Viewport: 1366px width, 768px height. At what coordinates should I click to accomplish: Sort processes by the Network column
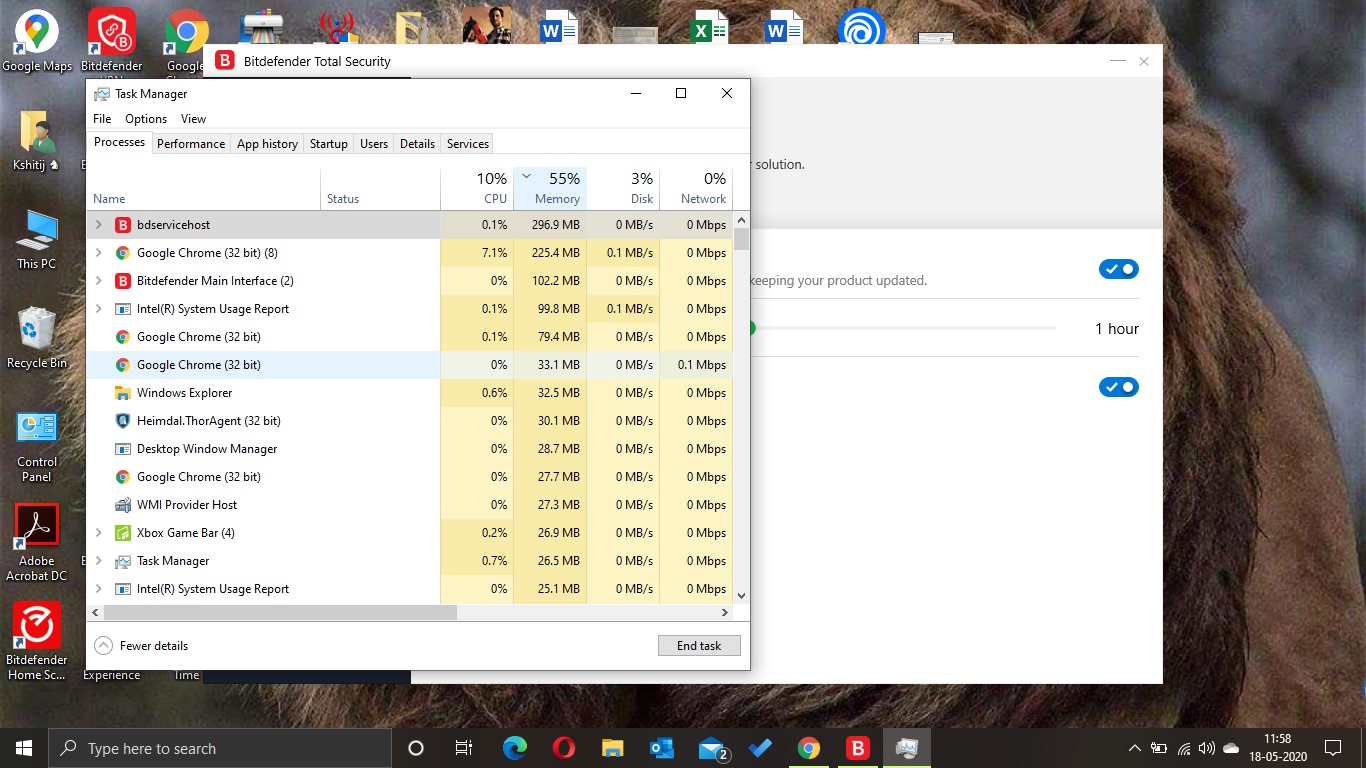696,188
